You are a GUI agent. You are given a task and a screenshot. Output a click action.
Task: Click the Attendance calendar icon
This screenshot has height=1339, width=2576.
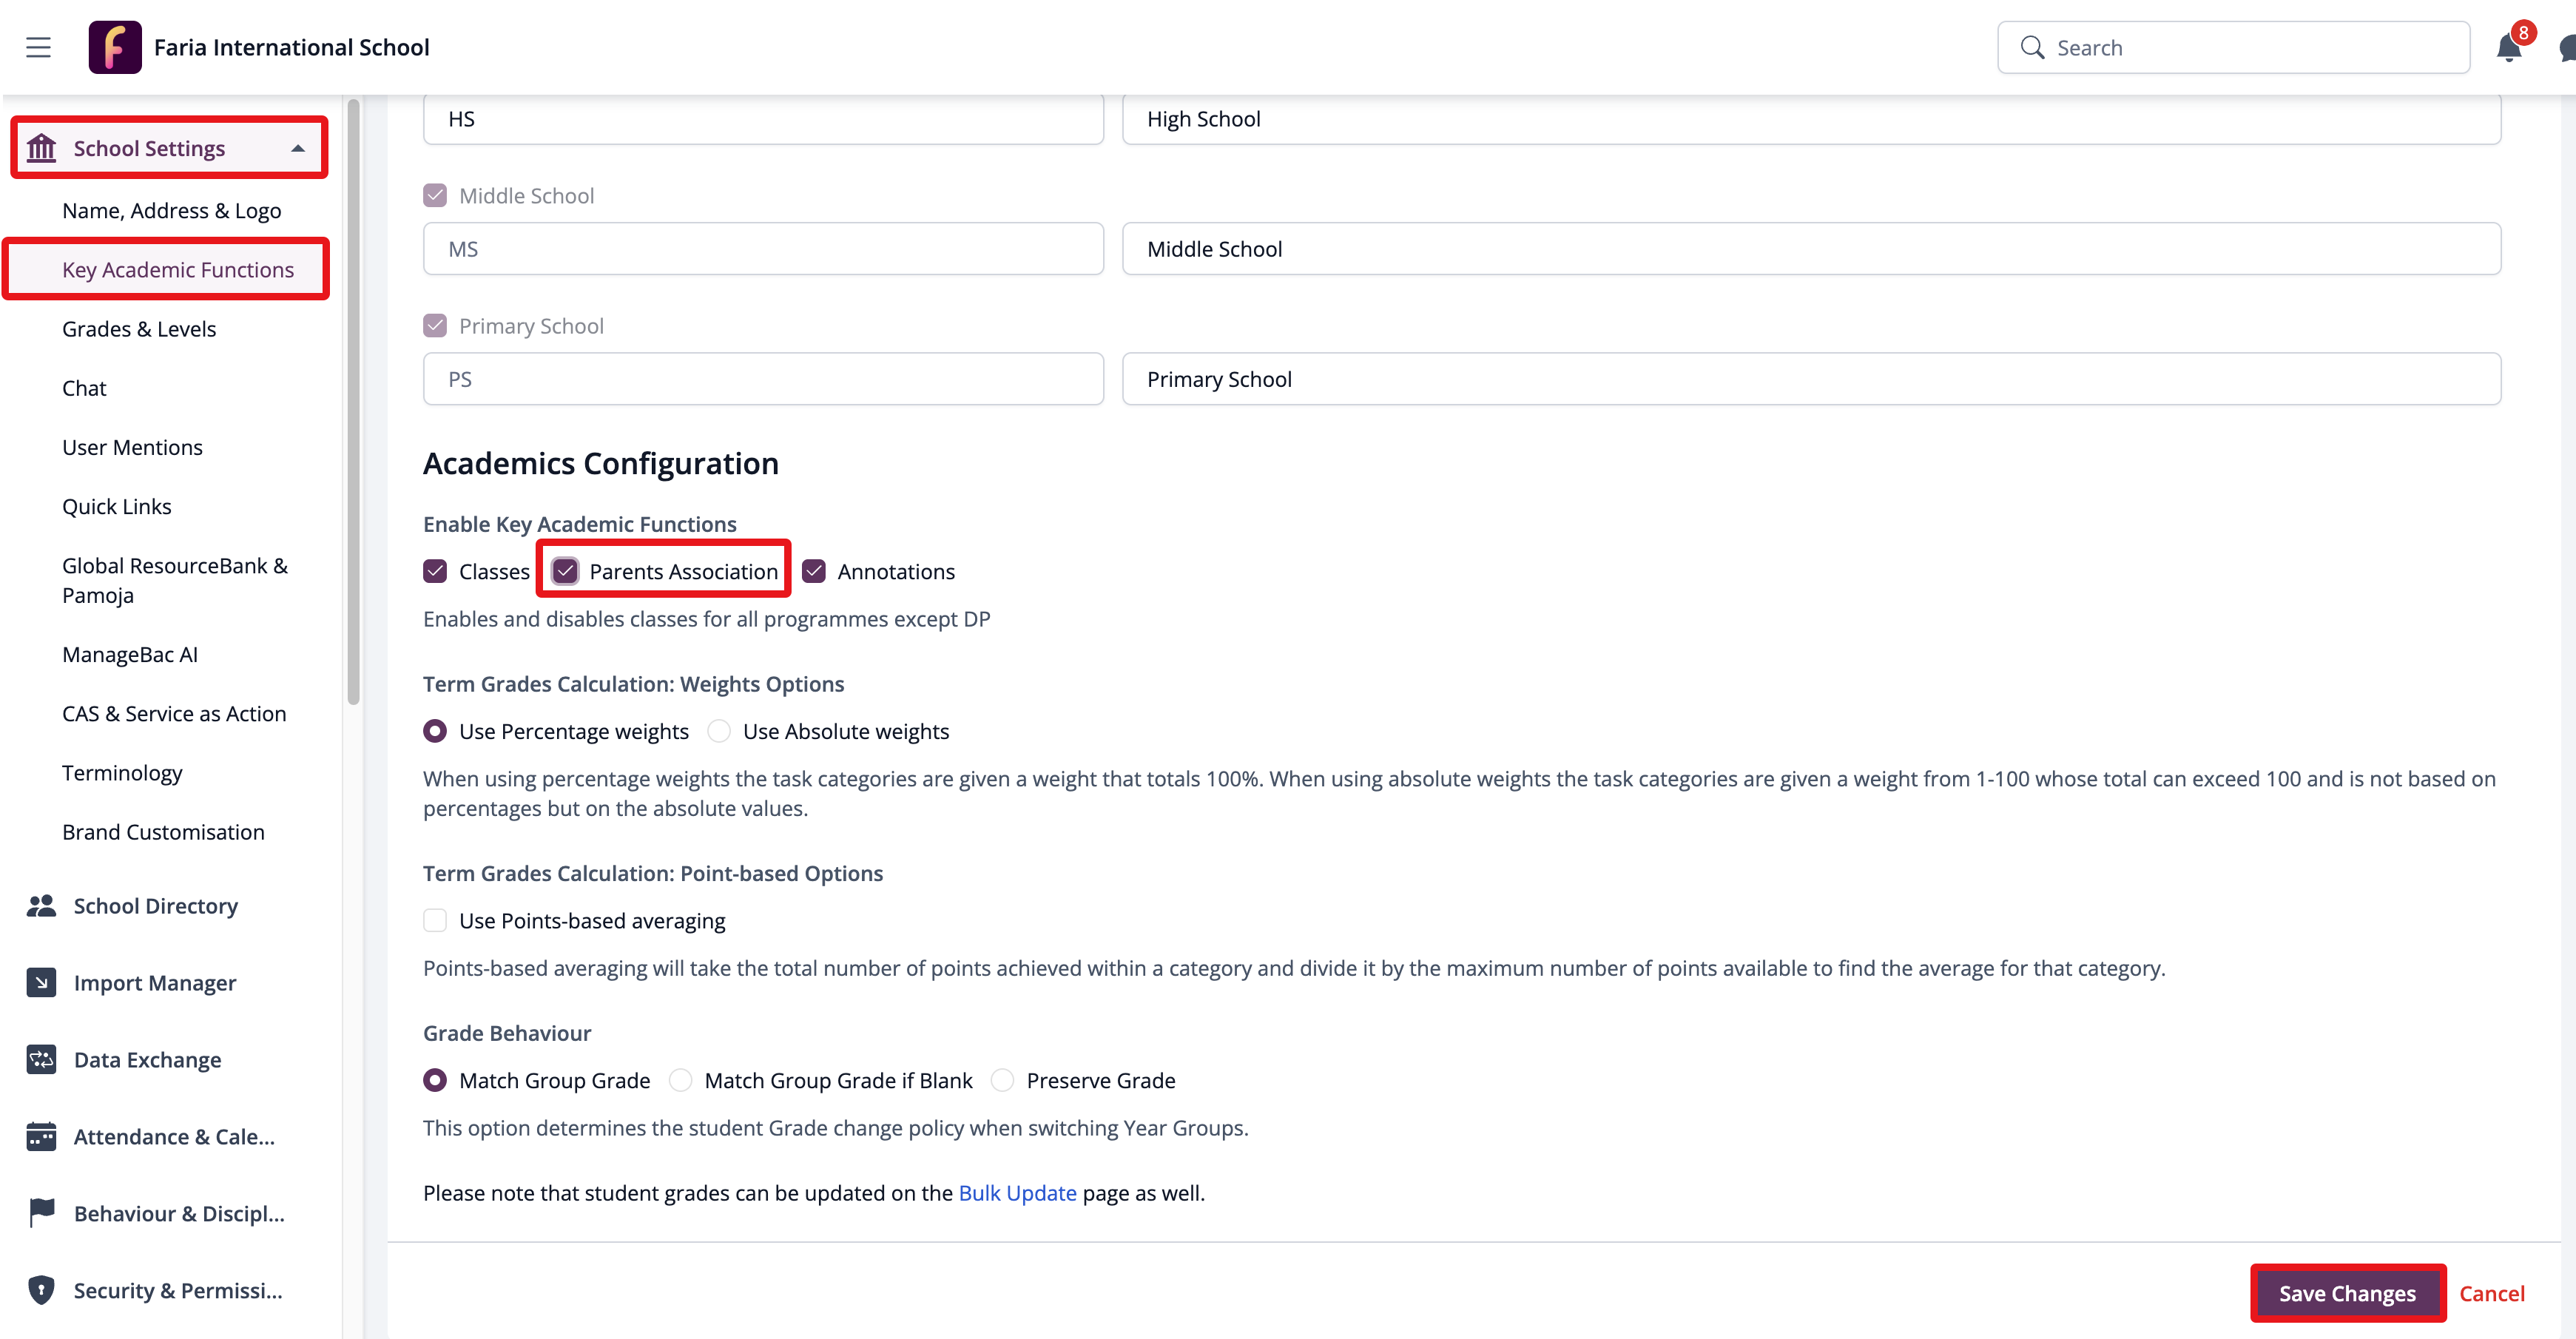tap(41, 1137)
